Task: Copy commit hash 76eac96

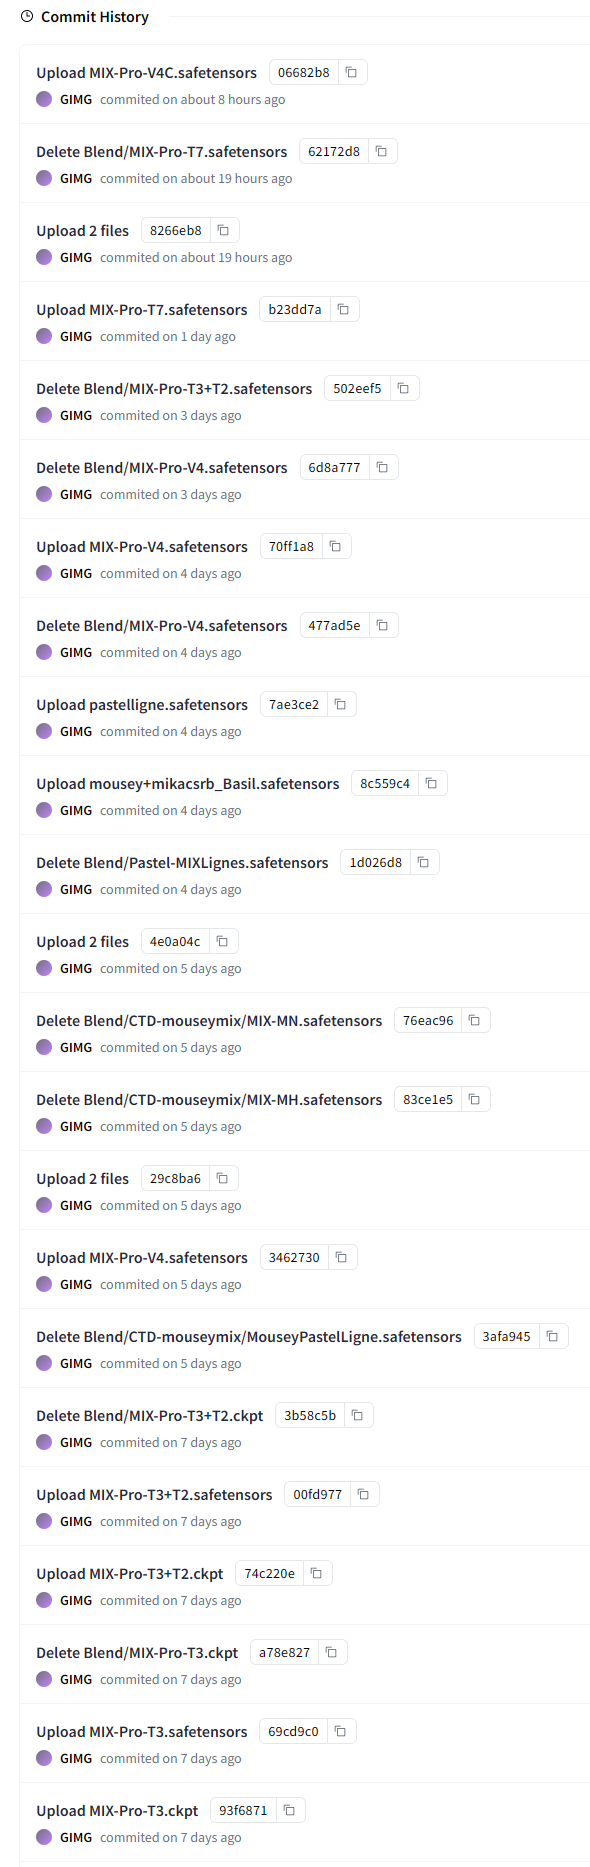Action: (475, 1020)
